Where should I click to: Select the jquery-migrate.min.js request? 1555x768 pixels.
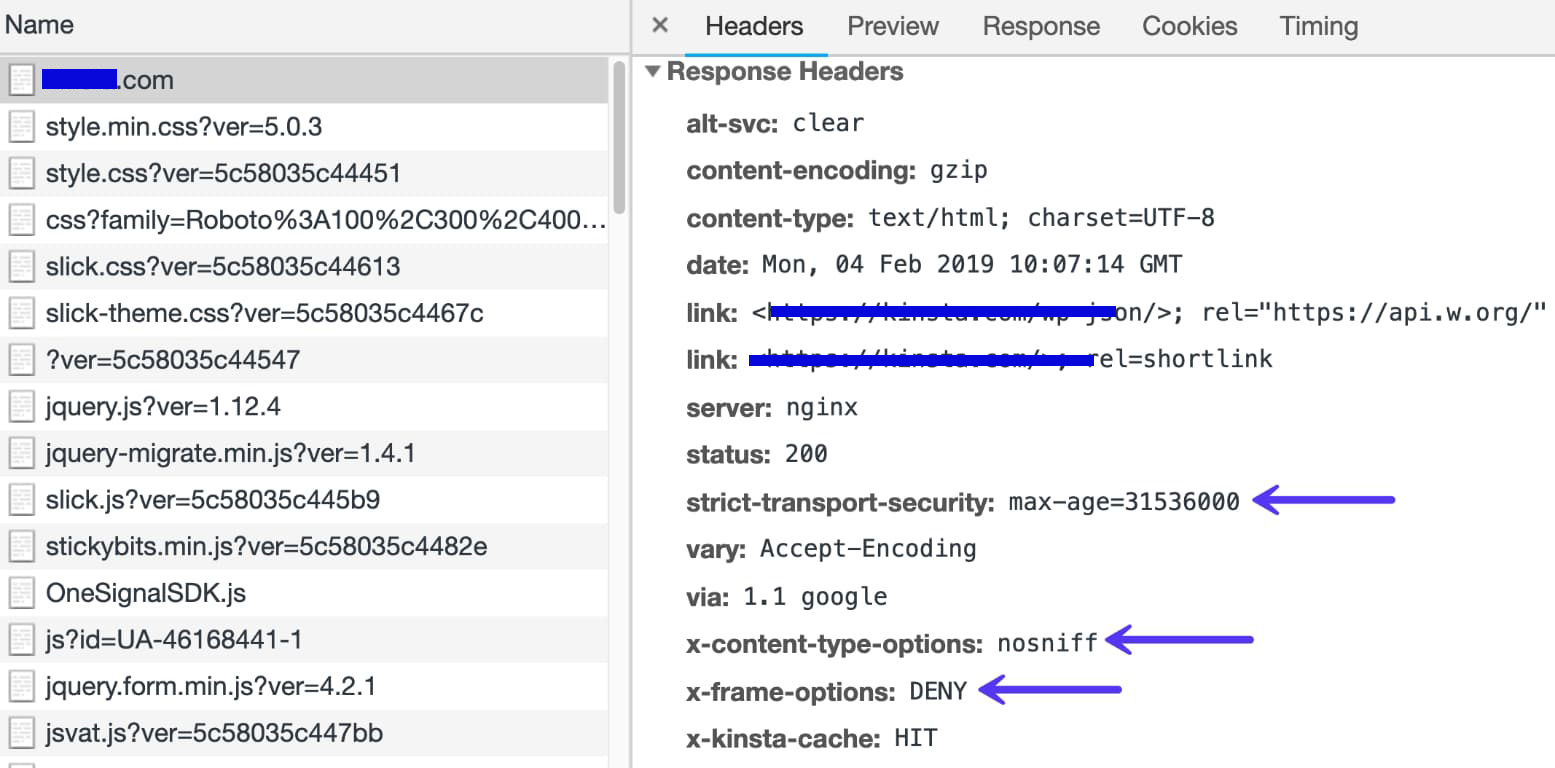(x=230, y=454)
